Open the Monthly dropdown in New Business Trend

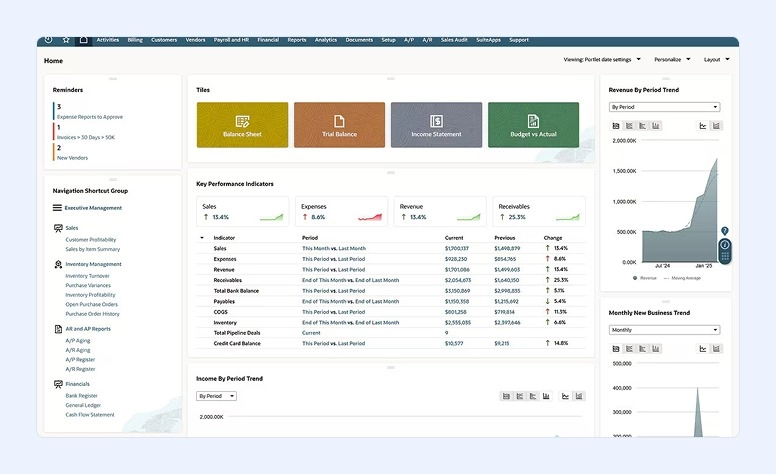pyautogui.click(x=664, y=330)
